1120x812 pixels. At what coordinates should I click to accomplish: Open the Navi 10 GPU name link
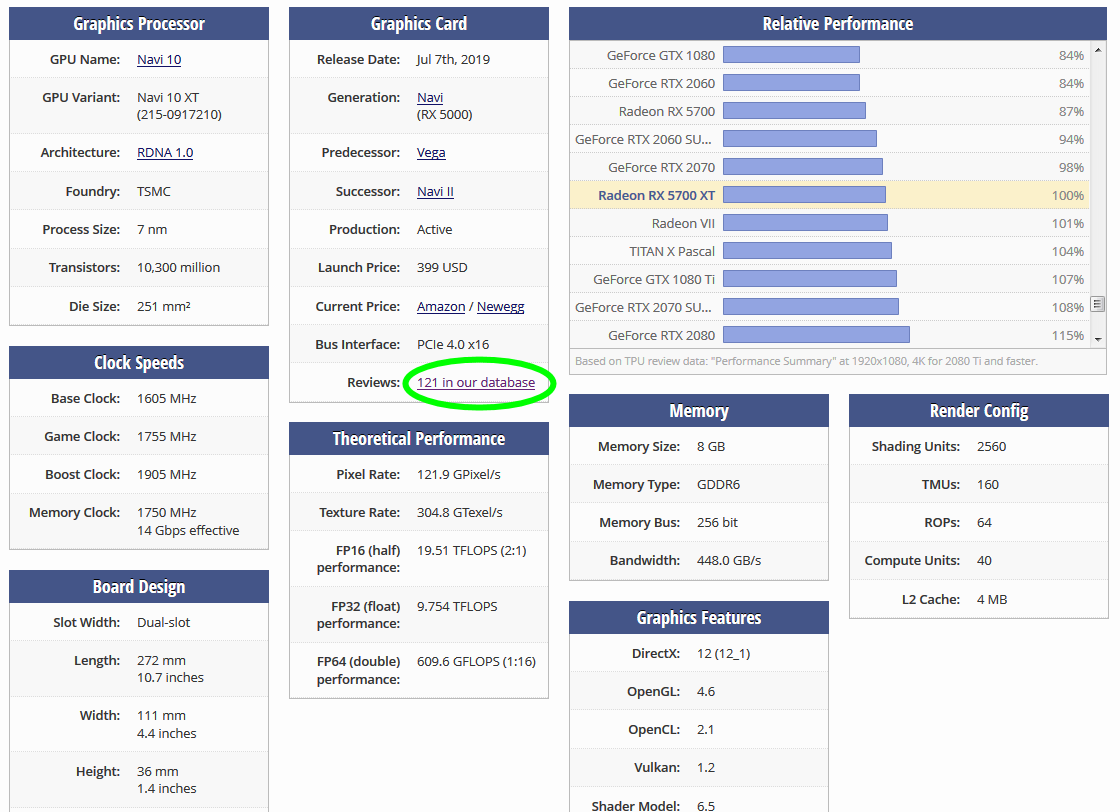coord(159,59)
